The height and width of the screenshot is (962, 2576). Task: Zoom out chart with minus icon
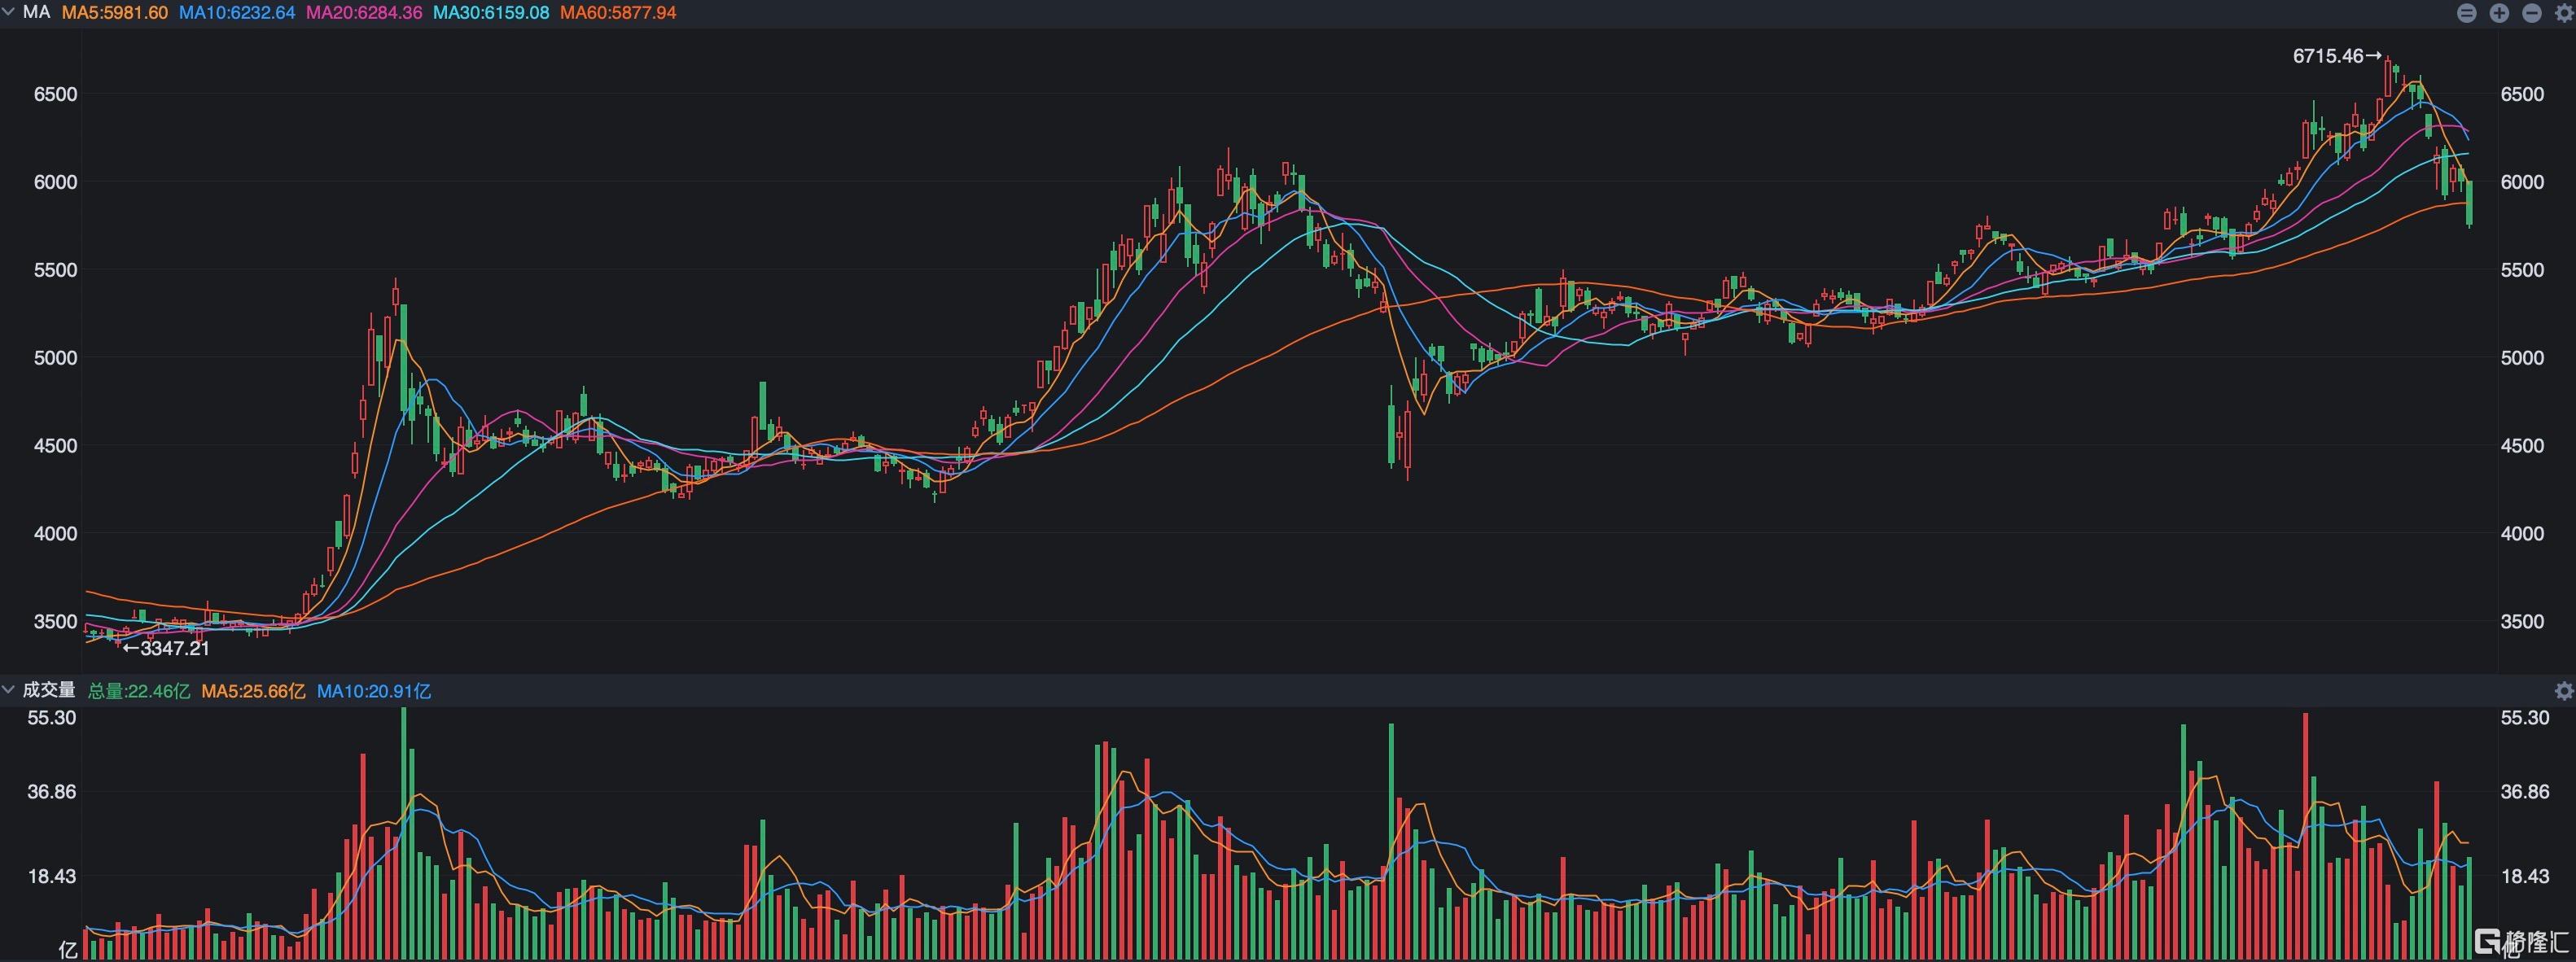point(2532,13)
